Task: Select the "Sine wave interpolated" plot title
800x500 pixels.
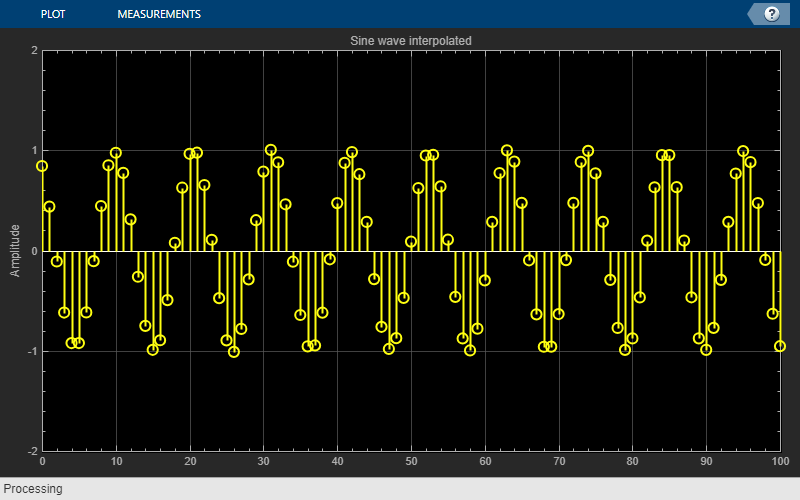Action: (411, 41)
